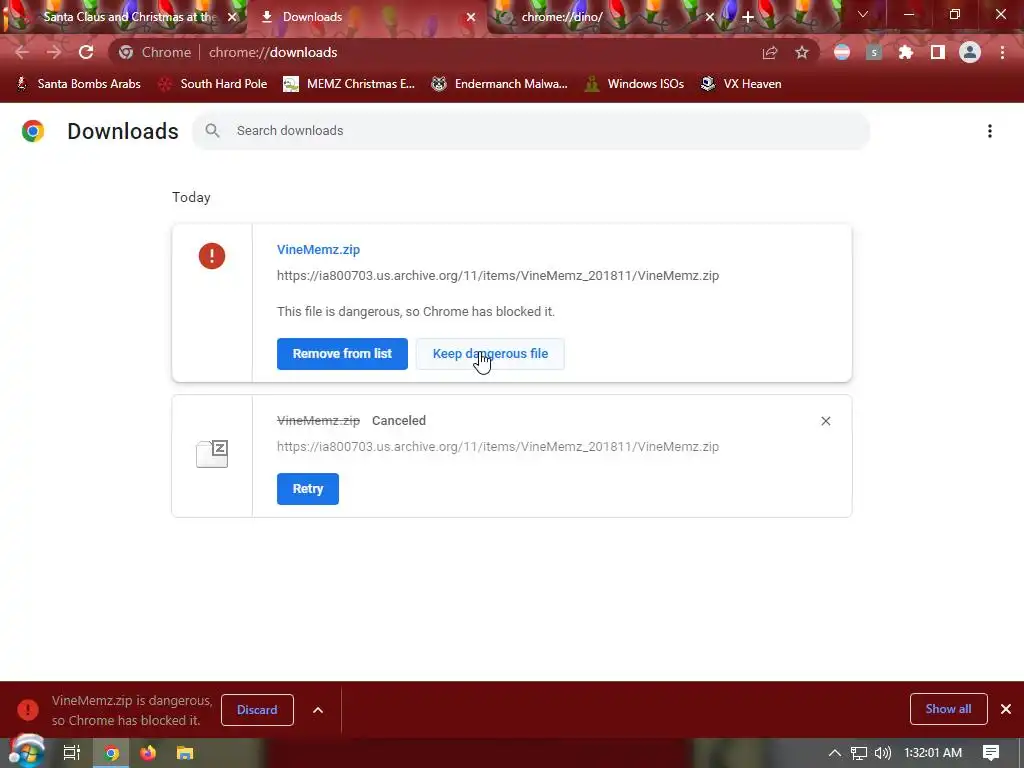
Task: Close the download bar at bottom
Action: coord(1006,709)
